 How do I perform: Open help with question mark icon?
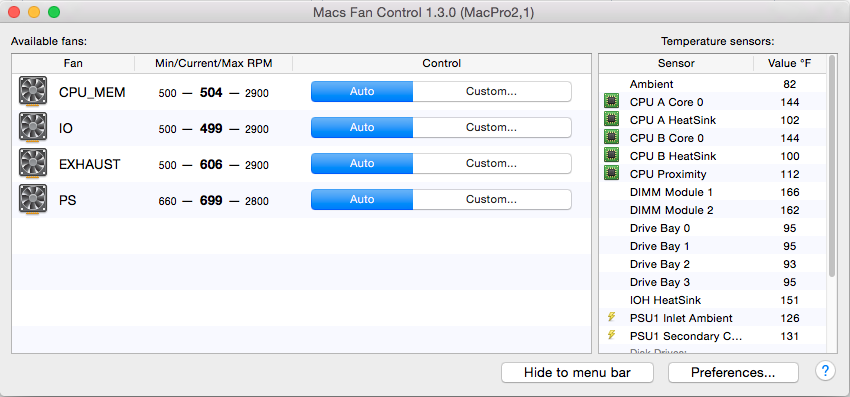[825, 372]
